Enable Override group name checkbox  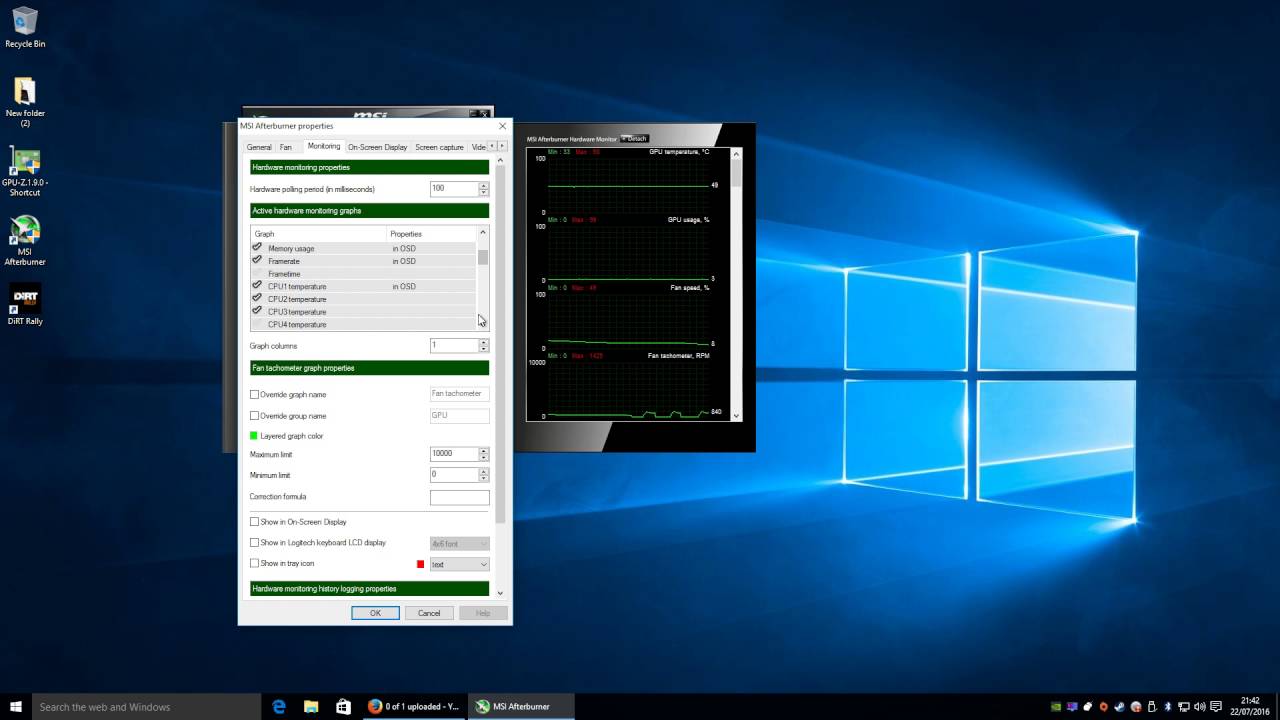[x=254, y=415]
